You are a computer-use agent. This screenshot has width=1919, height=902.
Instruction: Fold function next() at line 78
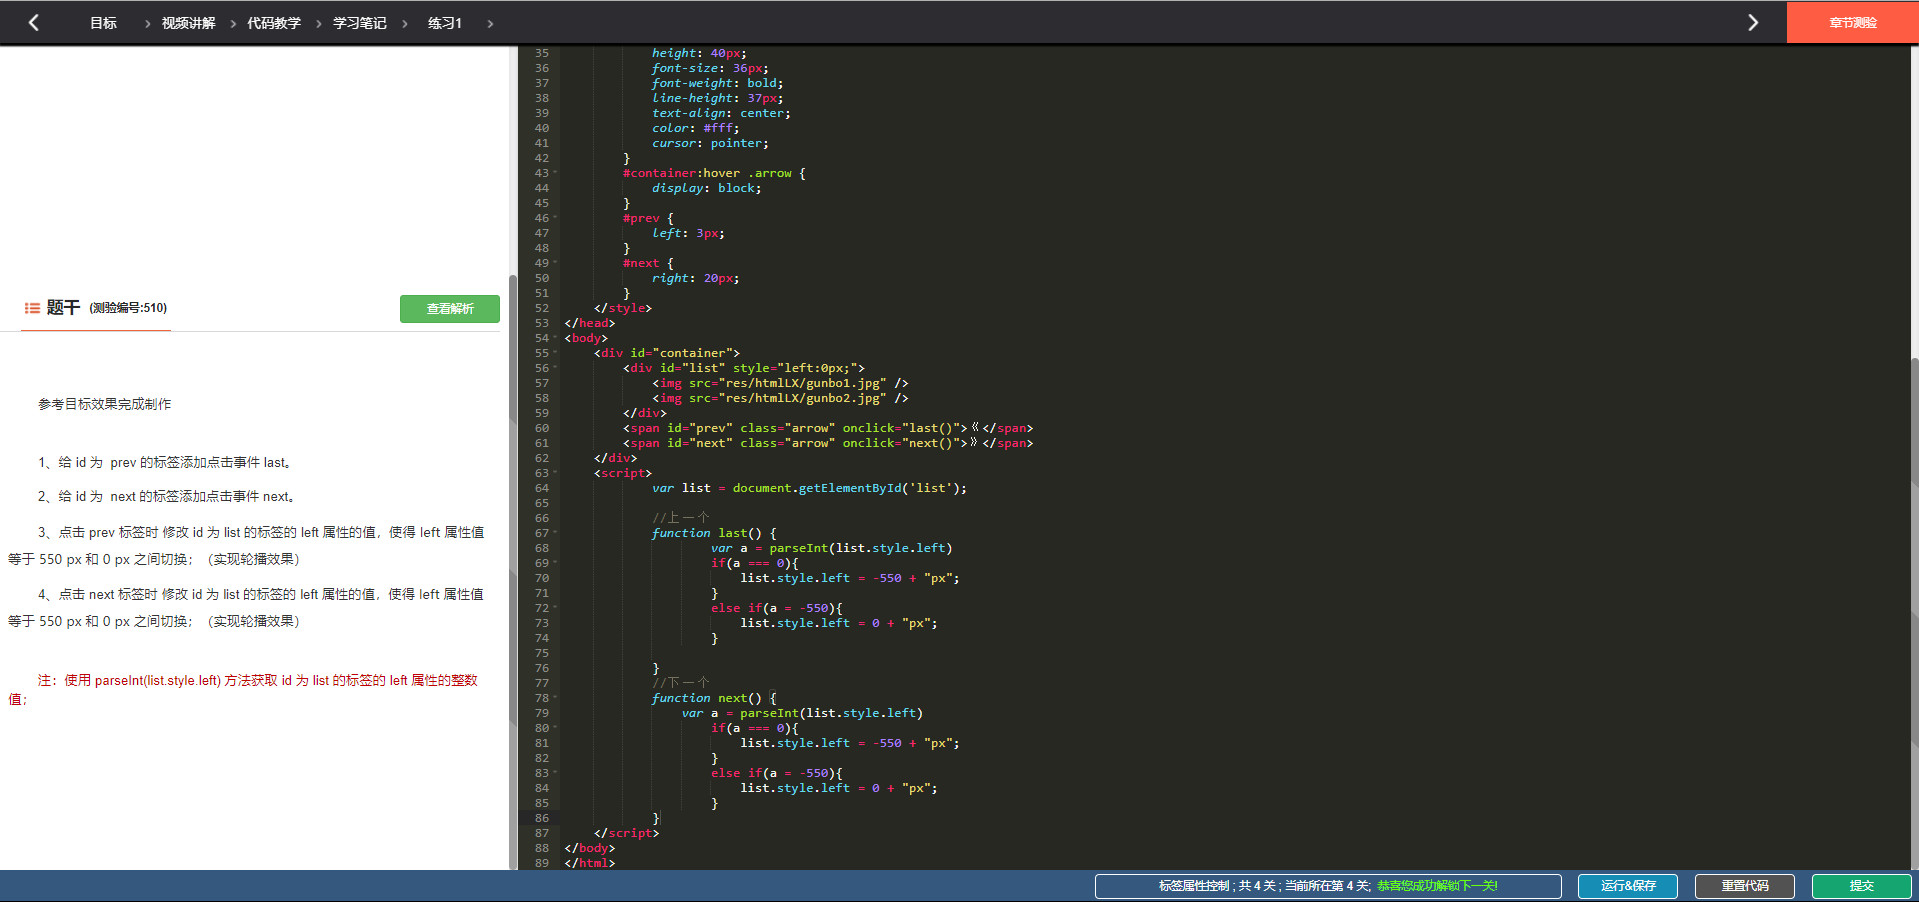[555, 698]
